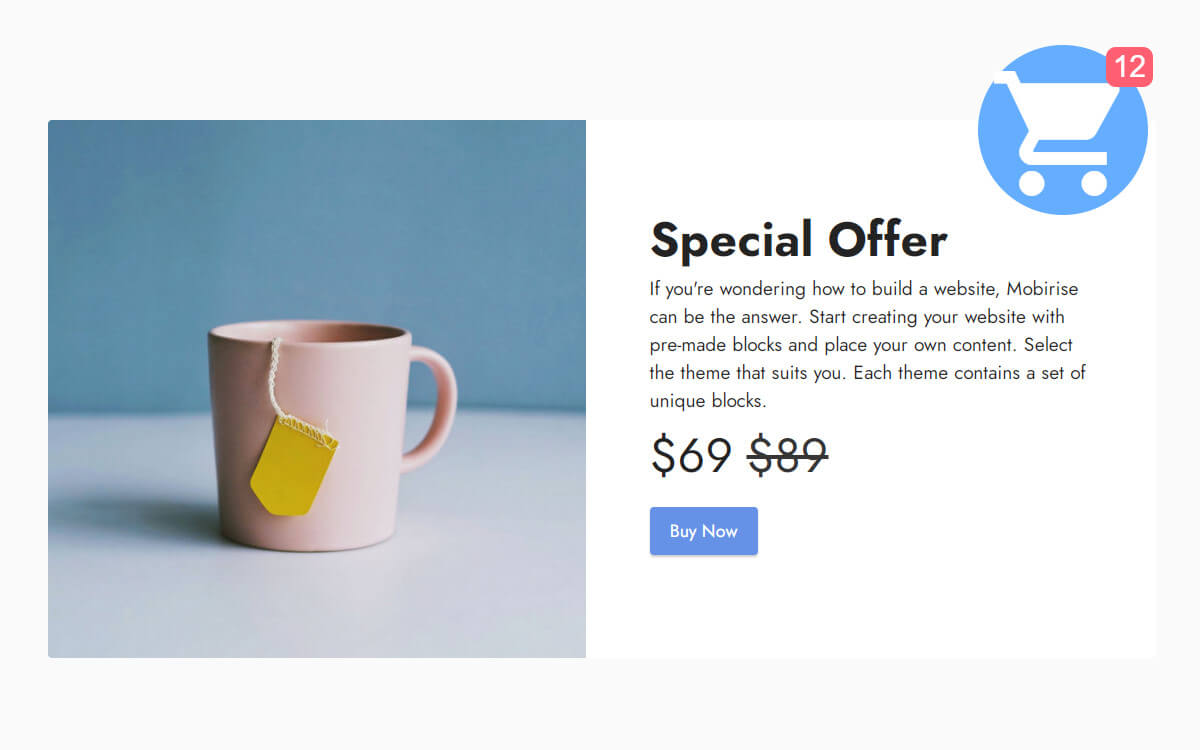Click the left wheel of the cart icon
The image size is (1200, 750).
point(1031,183)
